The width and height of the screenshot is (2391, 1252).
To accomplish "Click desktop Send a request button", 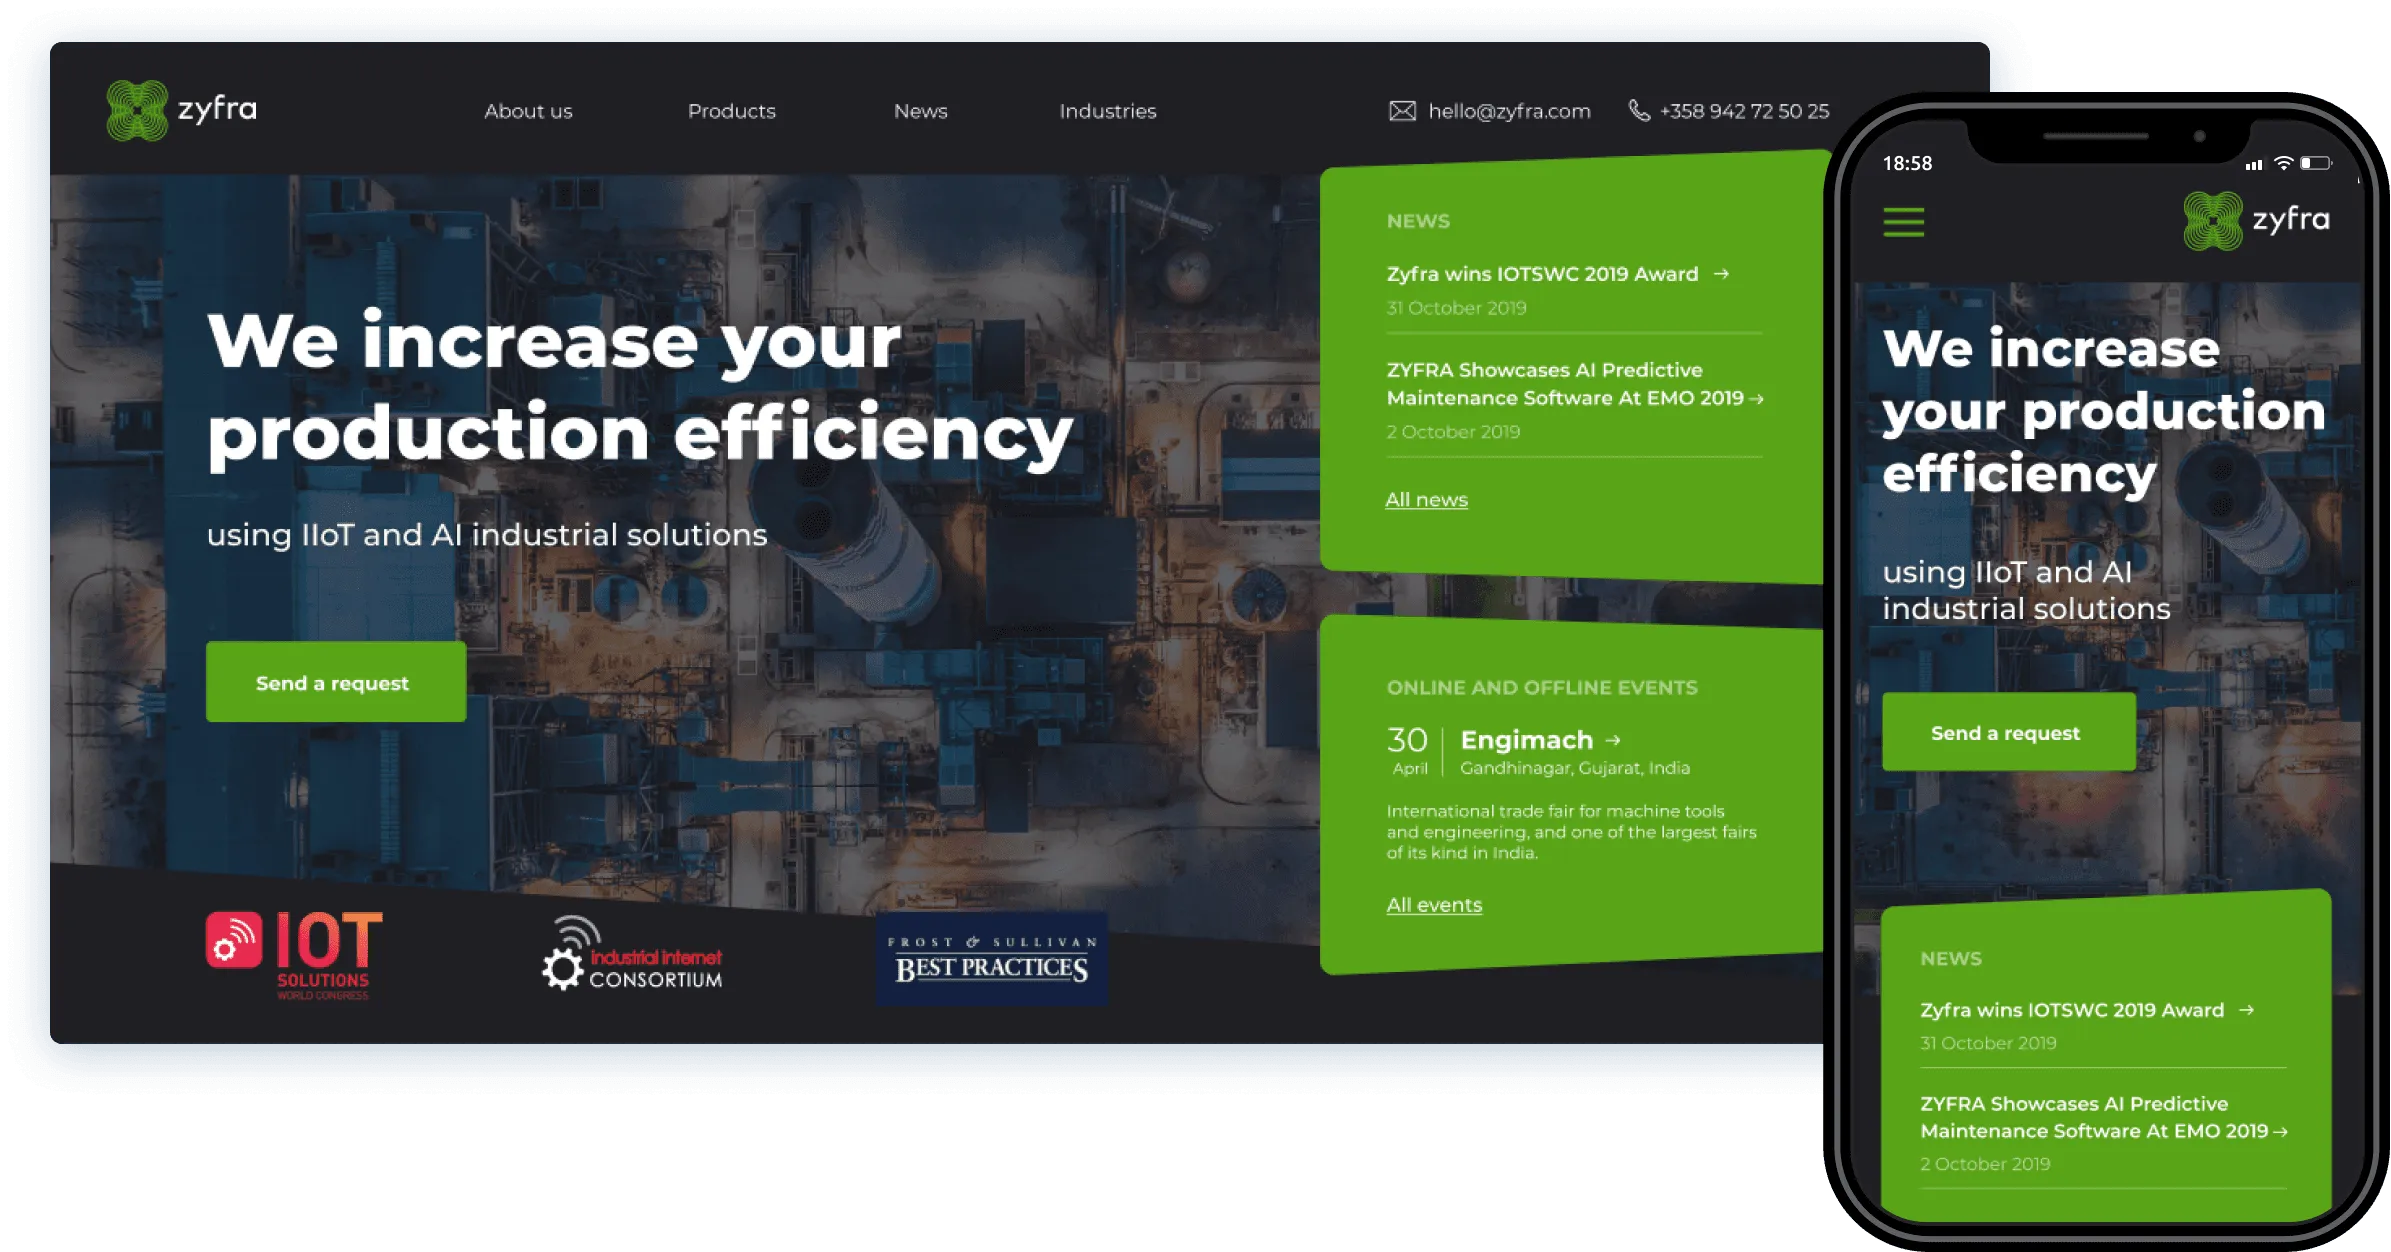I will coord(336,682).
